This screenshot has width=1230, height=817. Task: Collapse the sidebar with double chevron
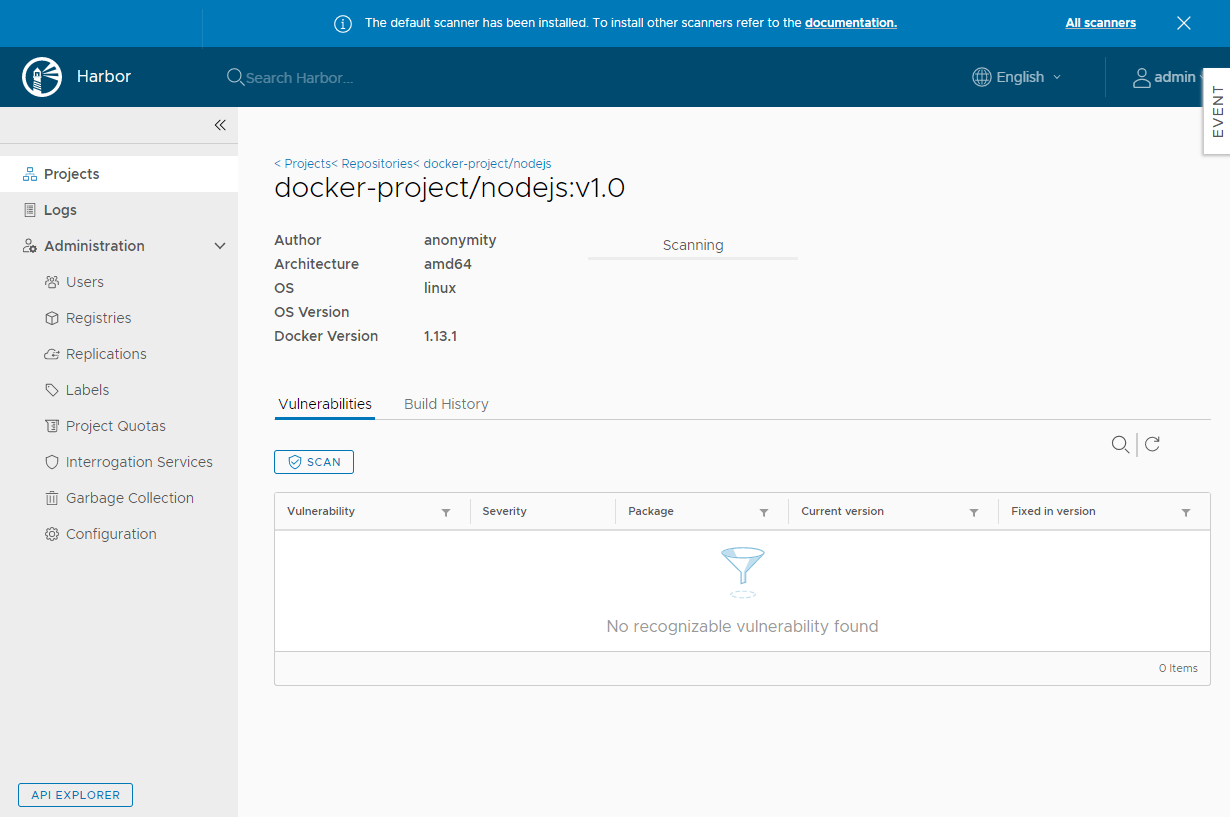pyautogui.click(x=220, y=125)
